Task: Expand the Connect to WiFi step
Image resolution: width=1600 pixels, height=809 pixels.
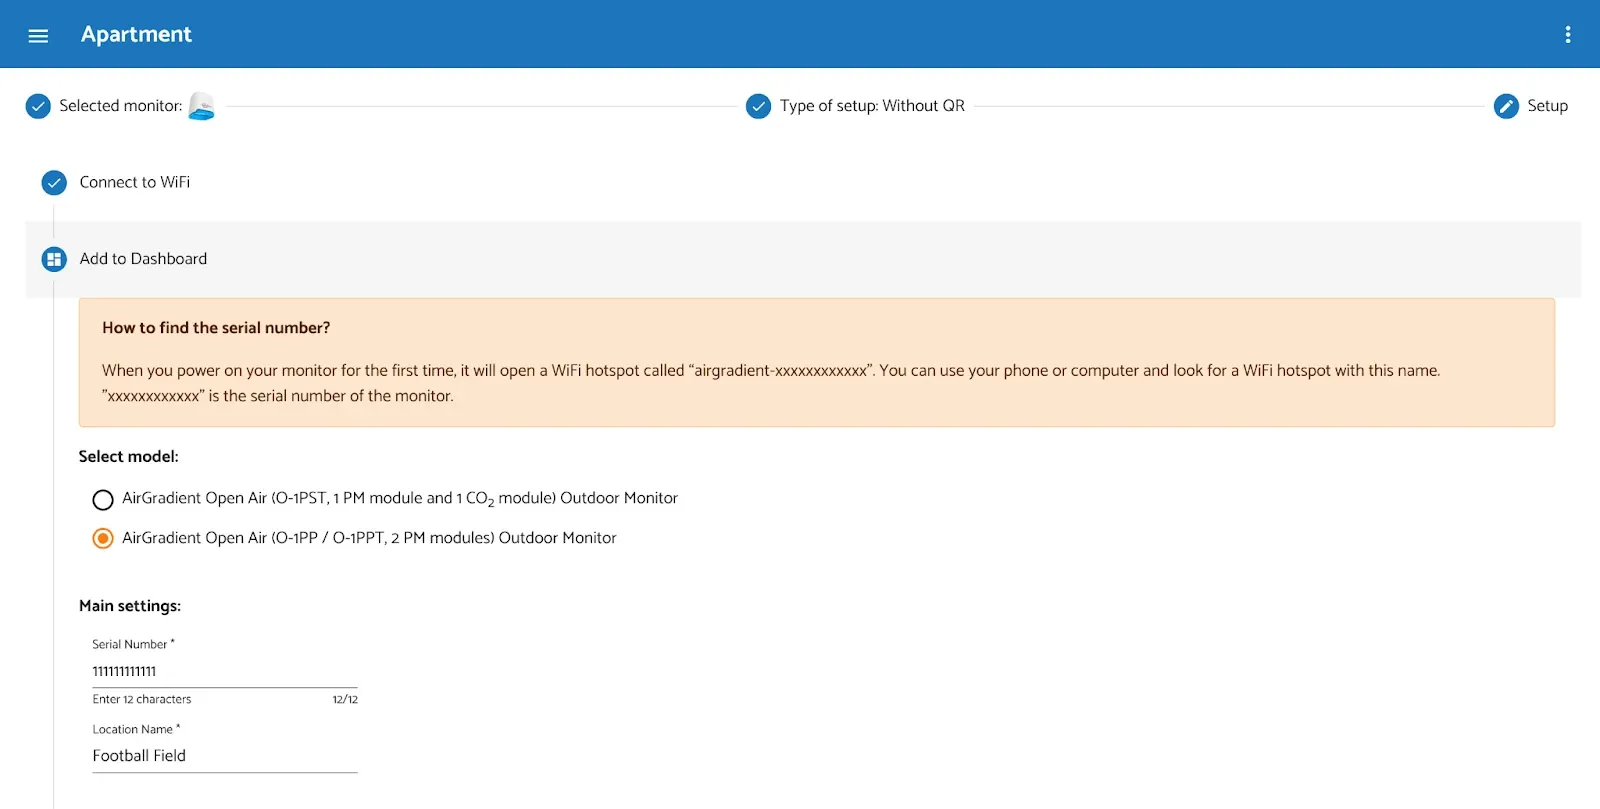Action: [134, 182]
